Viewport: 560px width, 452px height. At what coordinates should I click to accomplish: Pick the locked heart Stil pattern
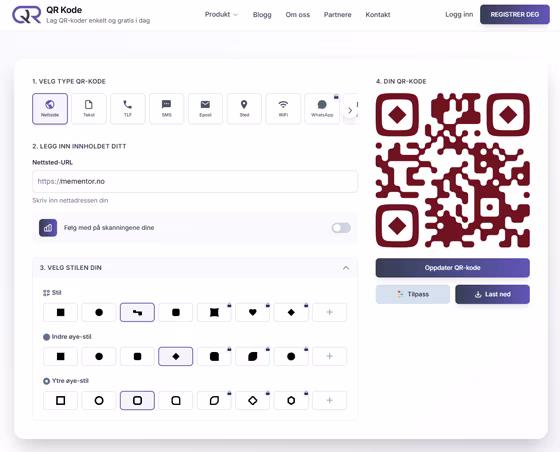252,312
